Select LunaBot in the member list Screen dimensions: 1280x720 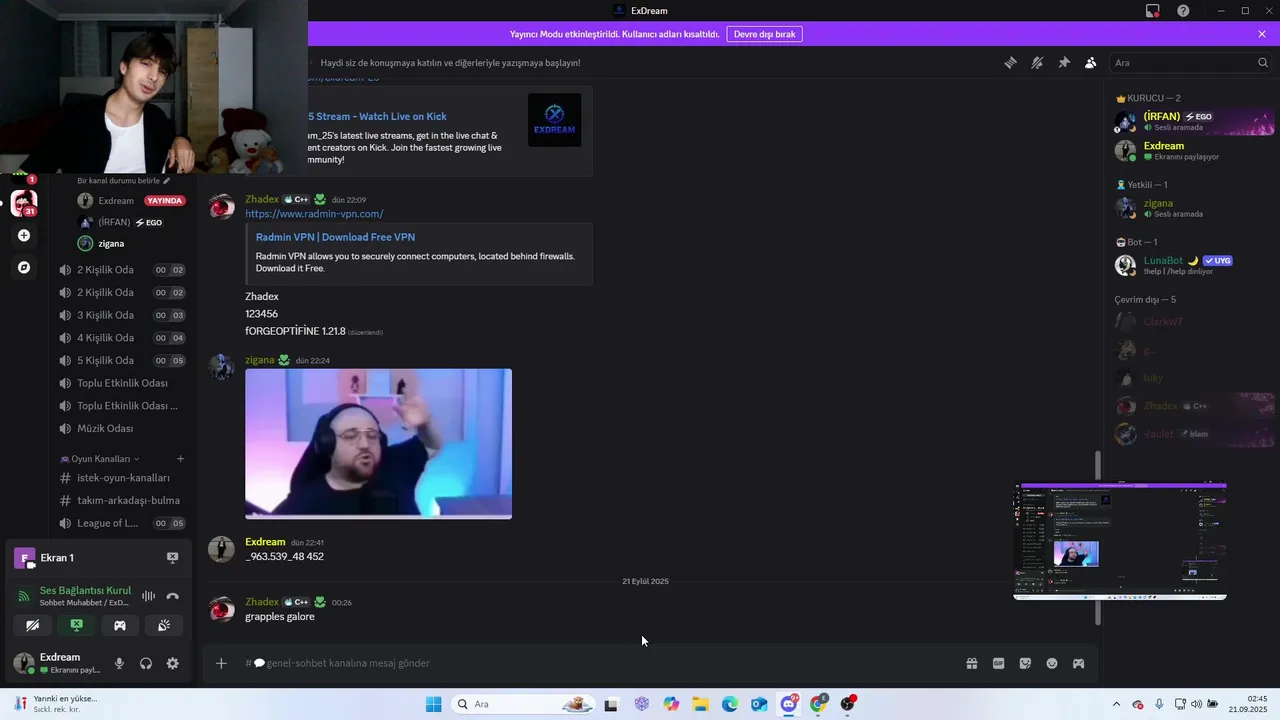(1194, 265)
